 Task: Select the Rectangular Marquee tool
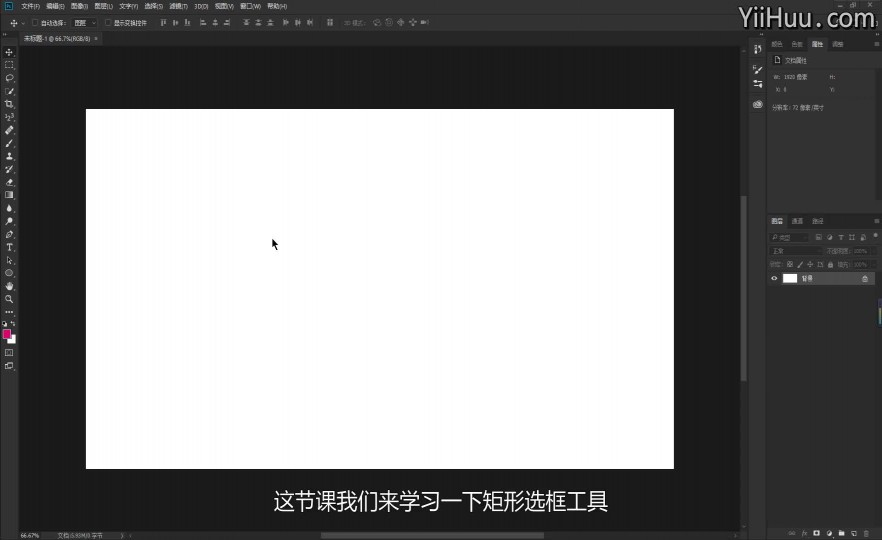point(9,65)
